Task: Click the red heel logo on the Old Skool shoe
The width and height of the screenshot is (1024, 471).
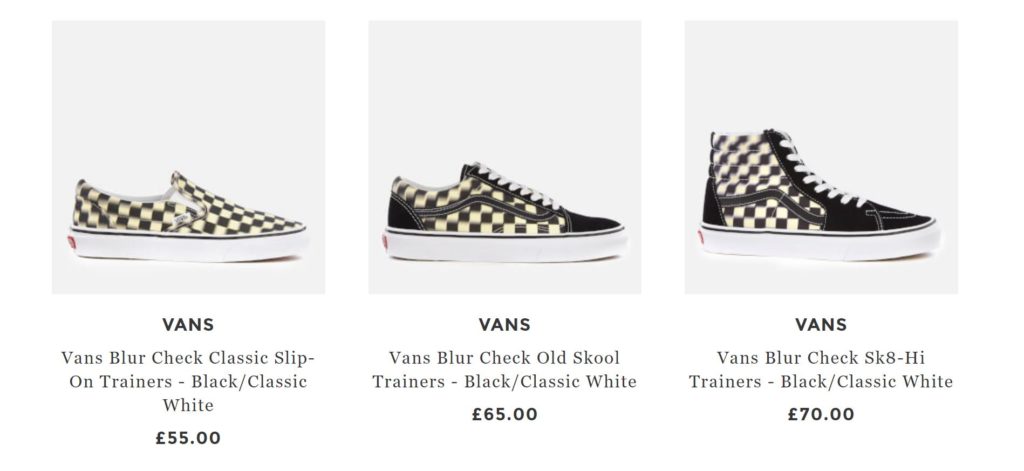Action: click(387, 241)
